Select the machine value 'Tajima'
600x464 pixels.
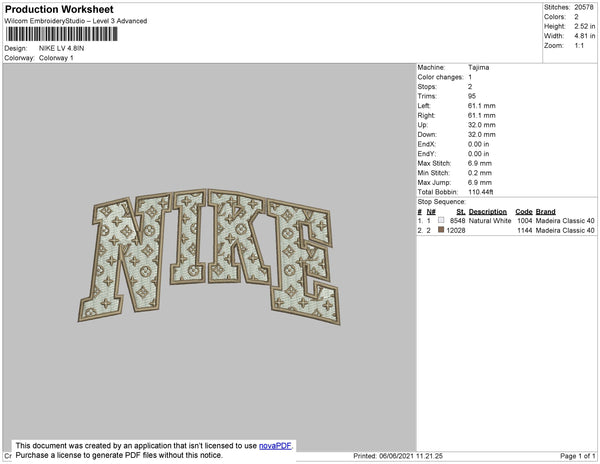[478, 67]
